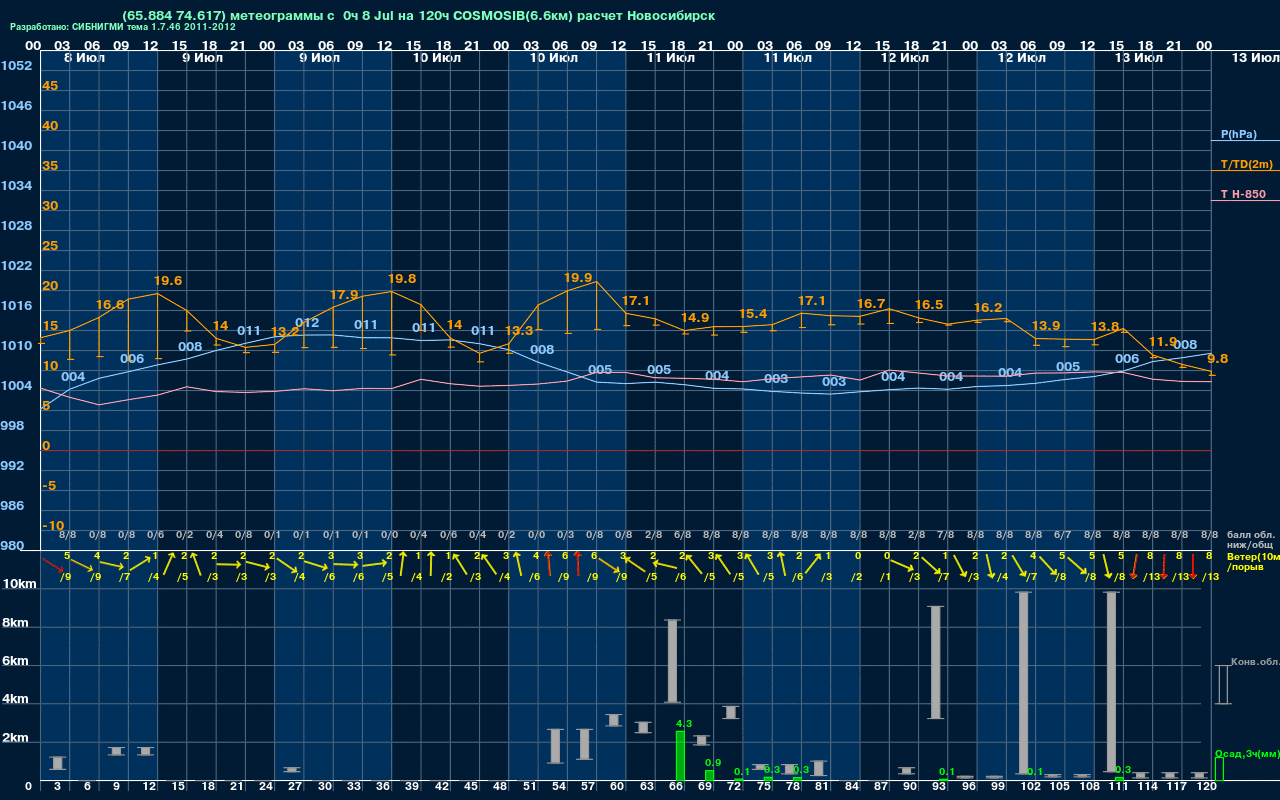Click the 11.9 temperature value

tap(1163, 342)
